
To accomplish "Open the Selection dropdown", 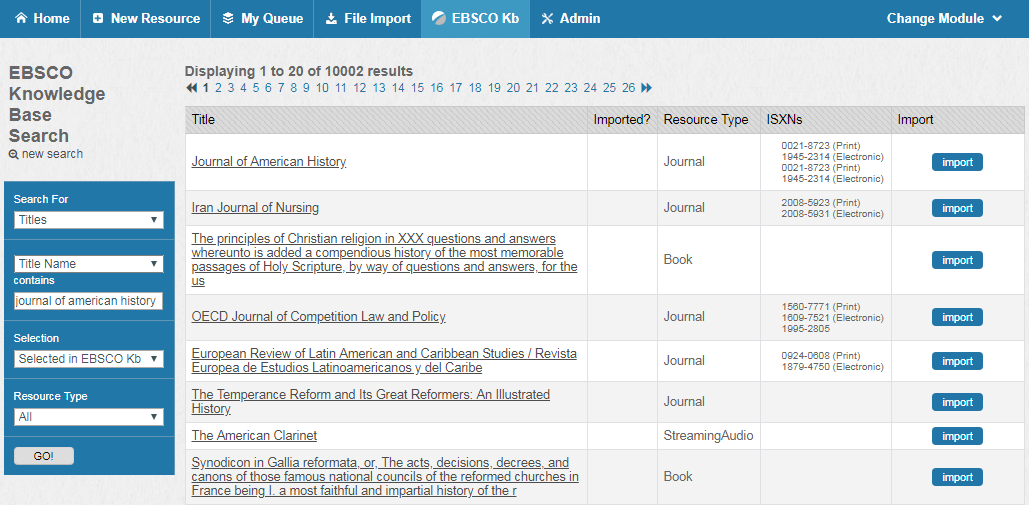I will click(89, 359).
